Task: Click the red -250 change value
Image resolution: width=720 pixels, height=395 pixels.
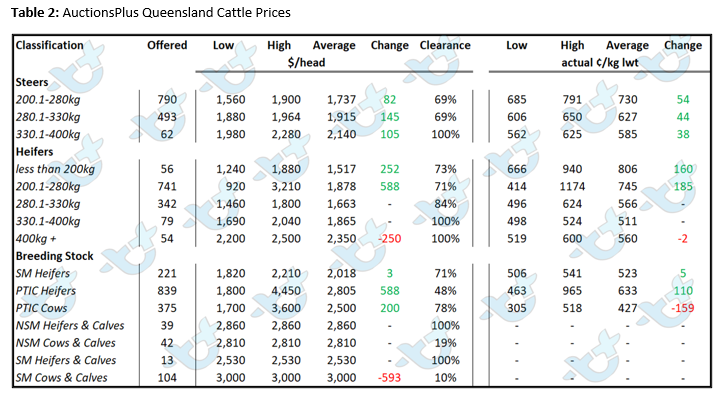Action: click(389, 239)
